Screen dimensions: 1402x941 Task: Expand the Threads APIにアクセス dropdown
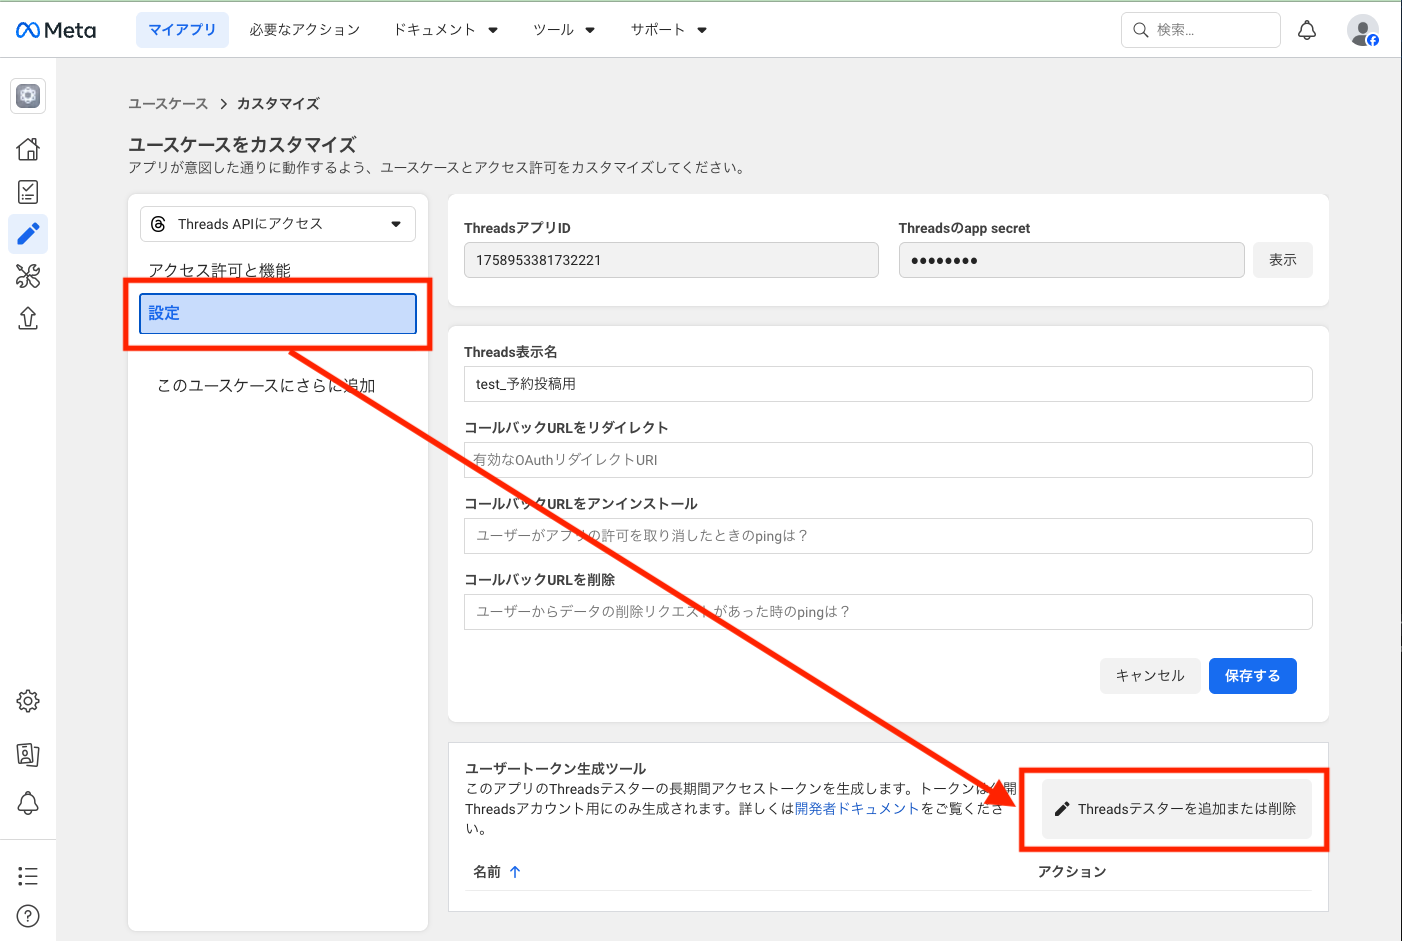(278, 224)
